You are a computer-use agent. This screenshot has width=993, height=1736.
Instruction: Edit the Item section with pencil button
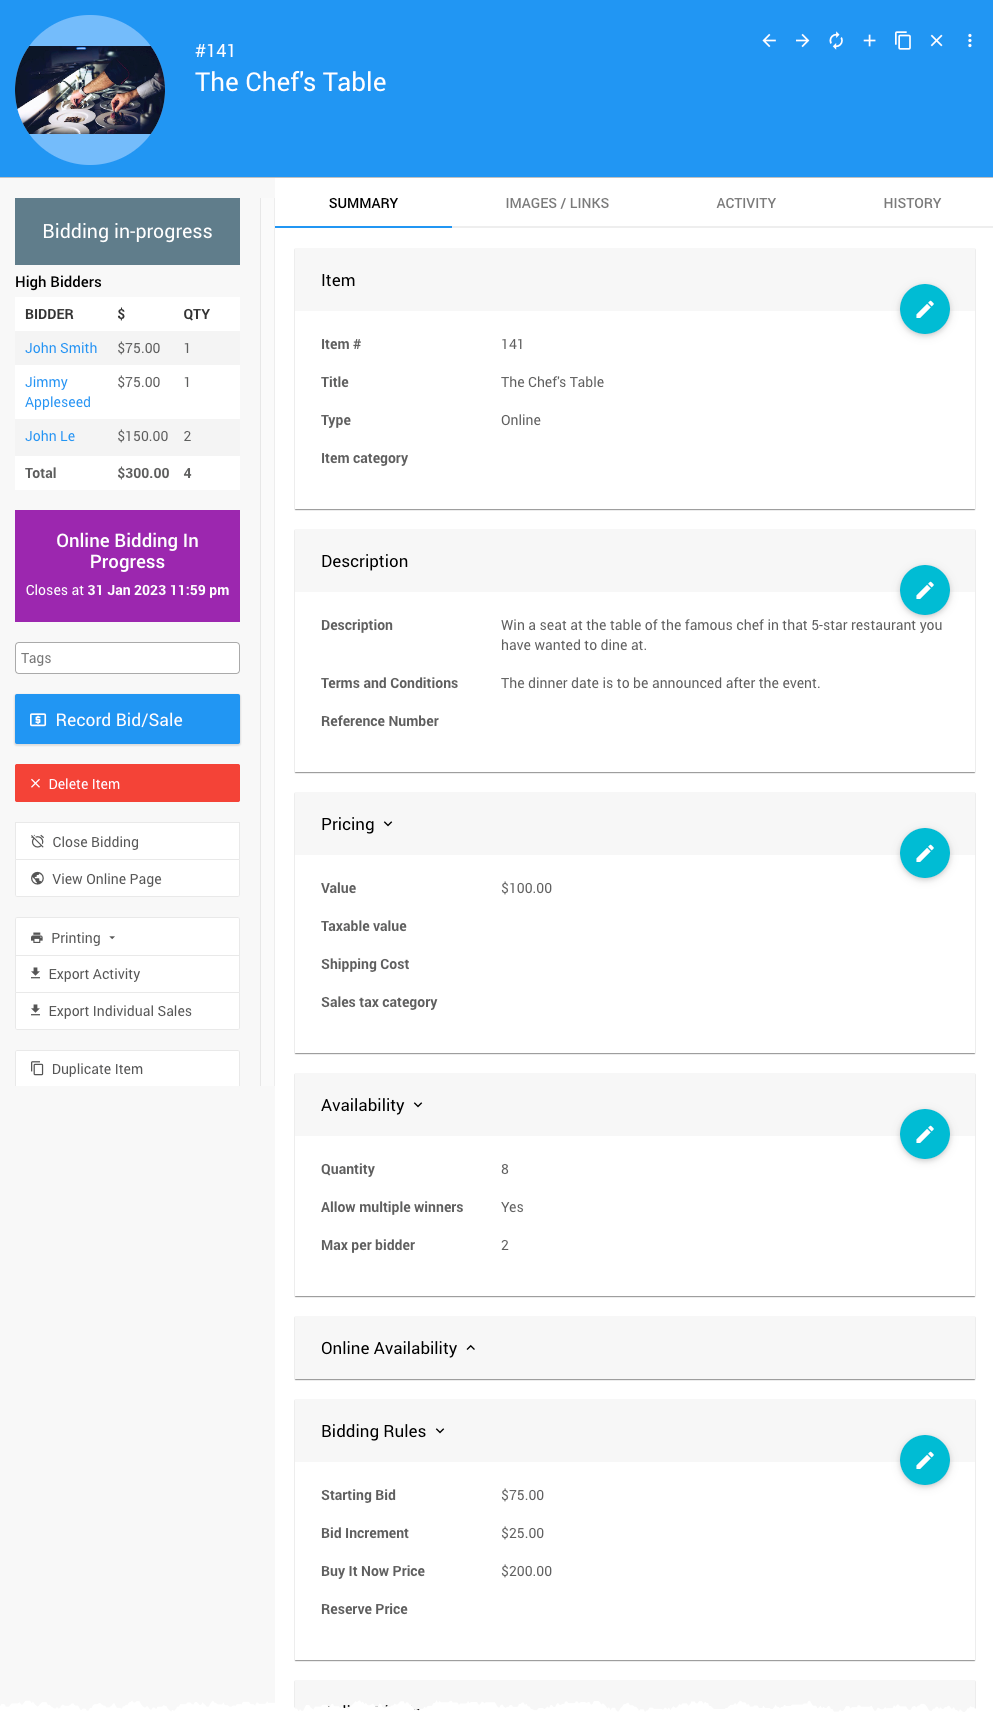click(x=924, y=310)
